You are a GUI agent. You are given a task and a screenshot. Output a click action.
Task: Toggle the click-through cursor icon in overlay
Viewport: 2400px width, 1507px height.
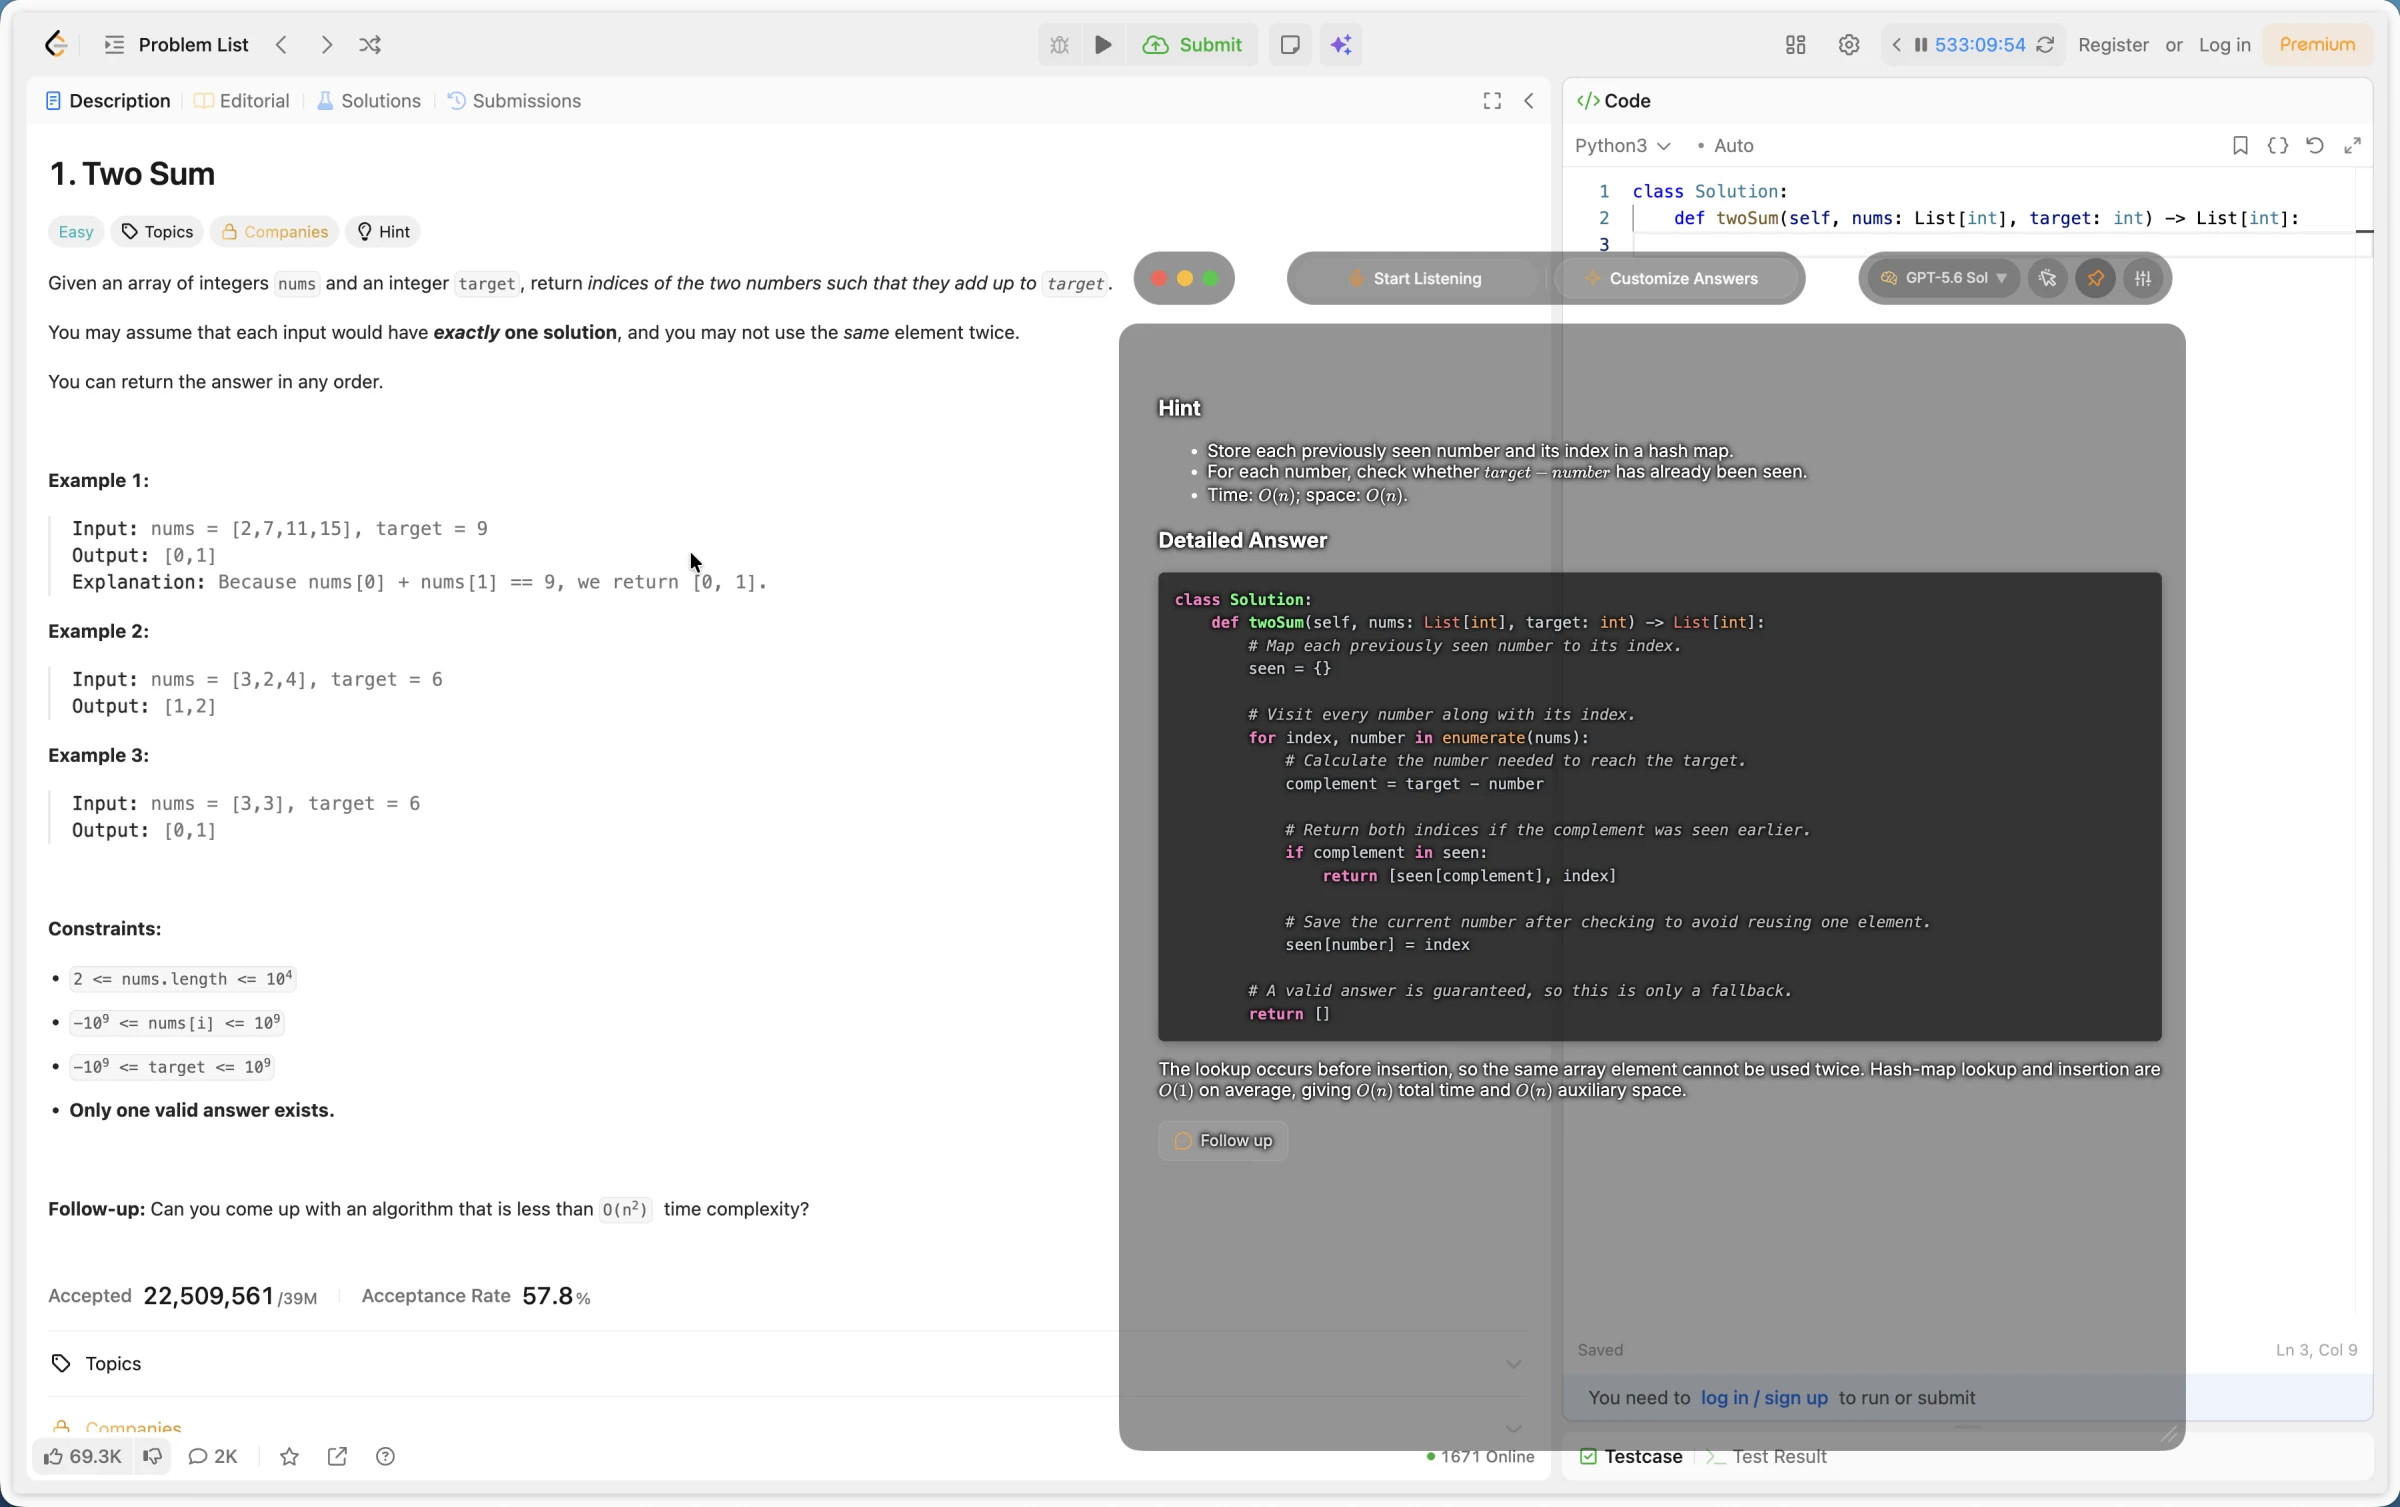coord(2047,278)
